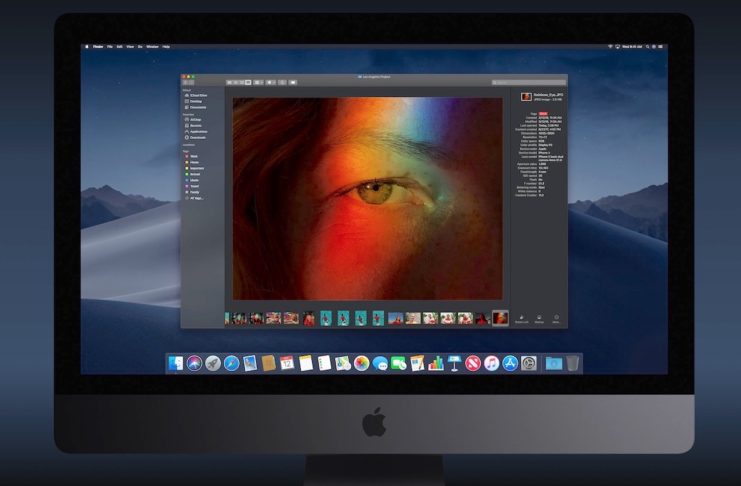Click the Spotlight search icon in menu bar
Image resolution: width=741 pixels, height=486 pixels.
647,47
